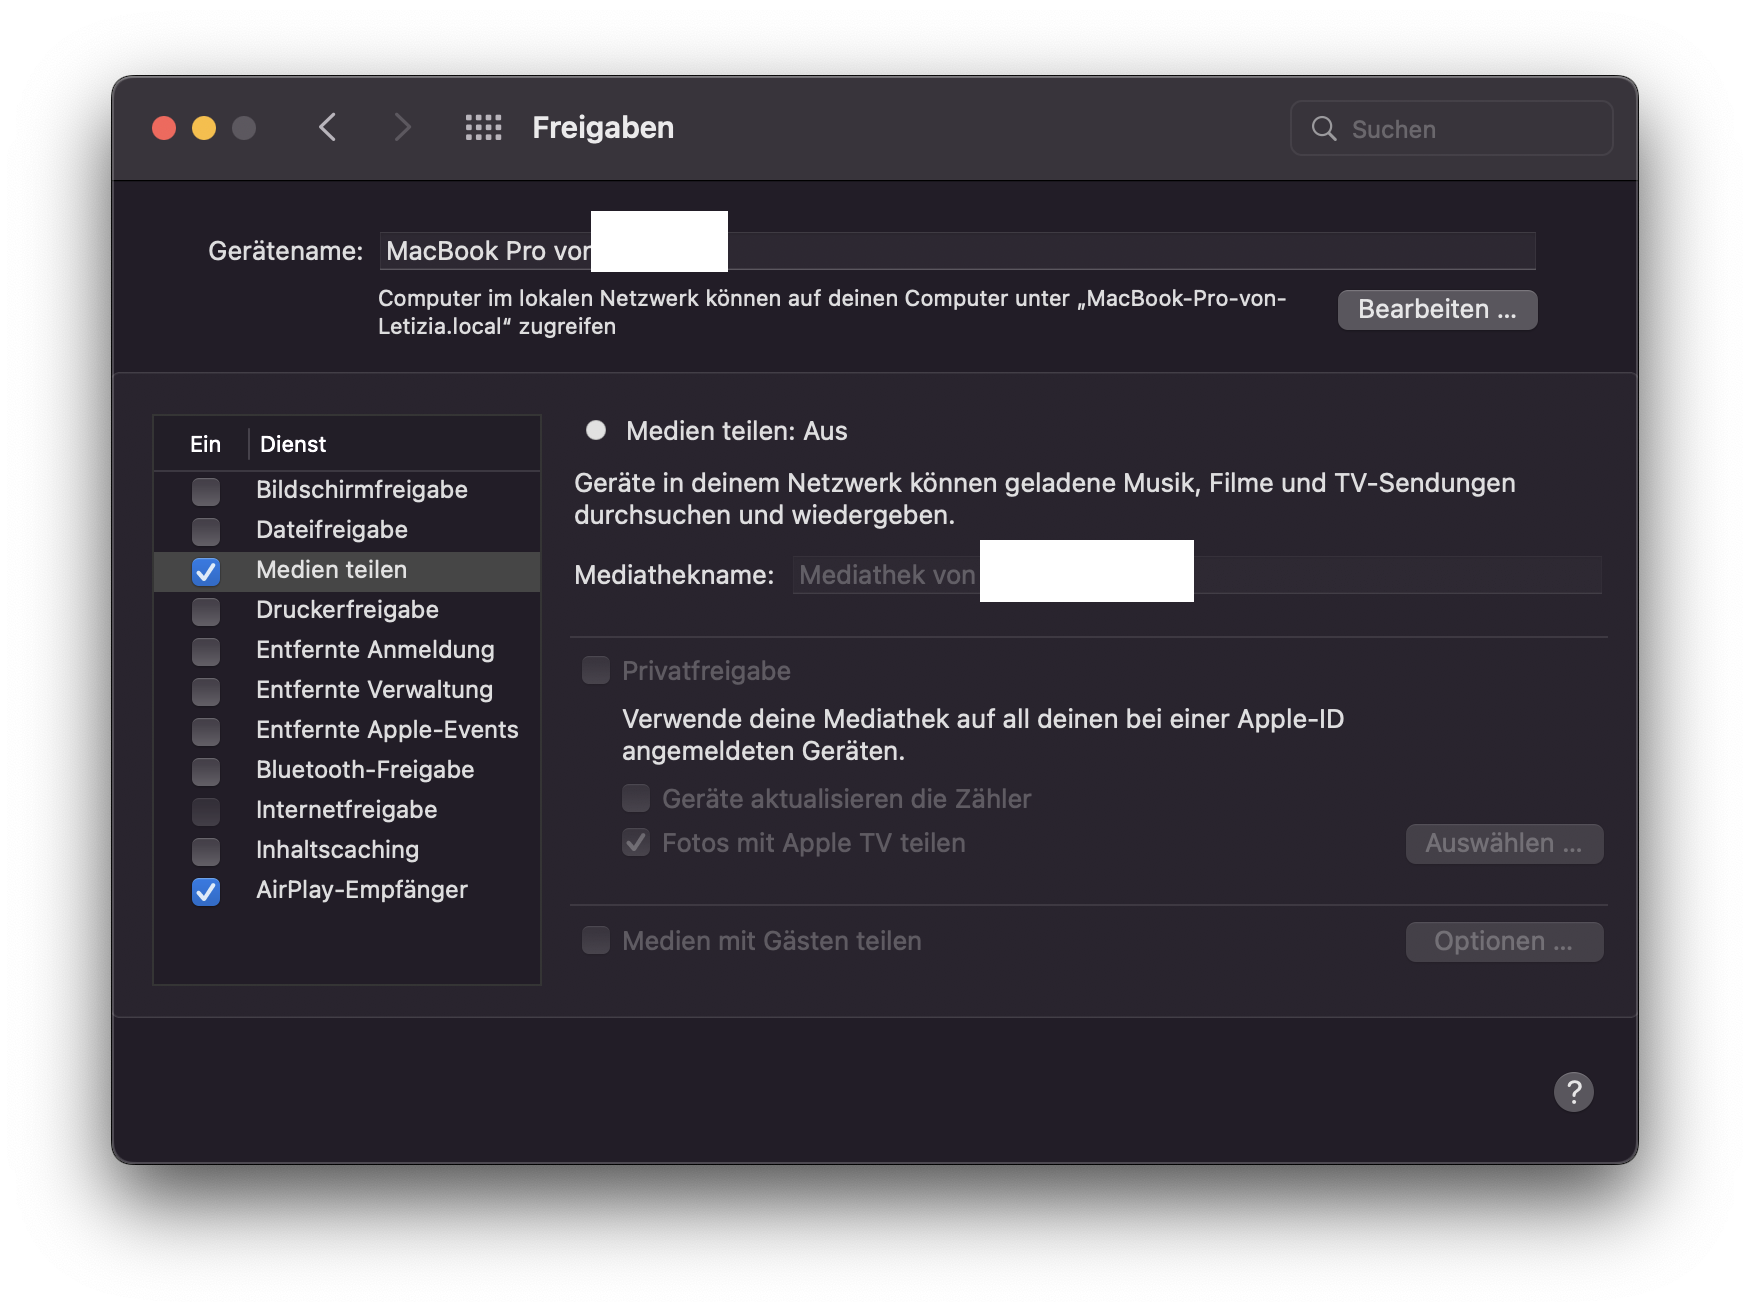Open help with the question mark button

tap(1573, 1092)
